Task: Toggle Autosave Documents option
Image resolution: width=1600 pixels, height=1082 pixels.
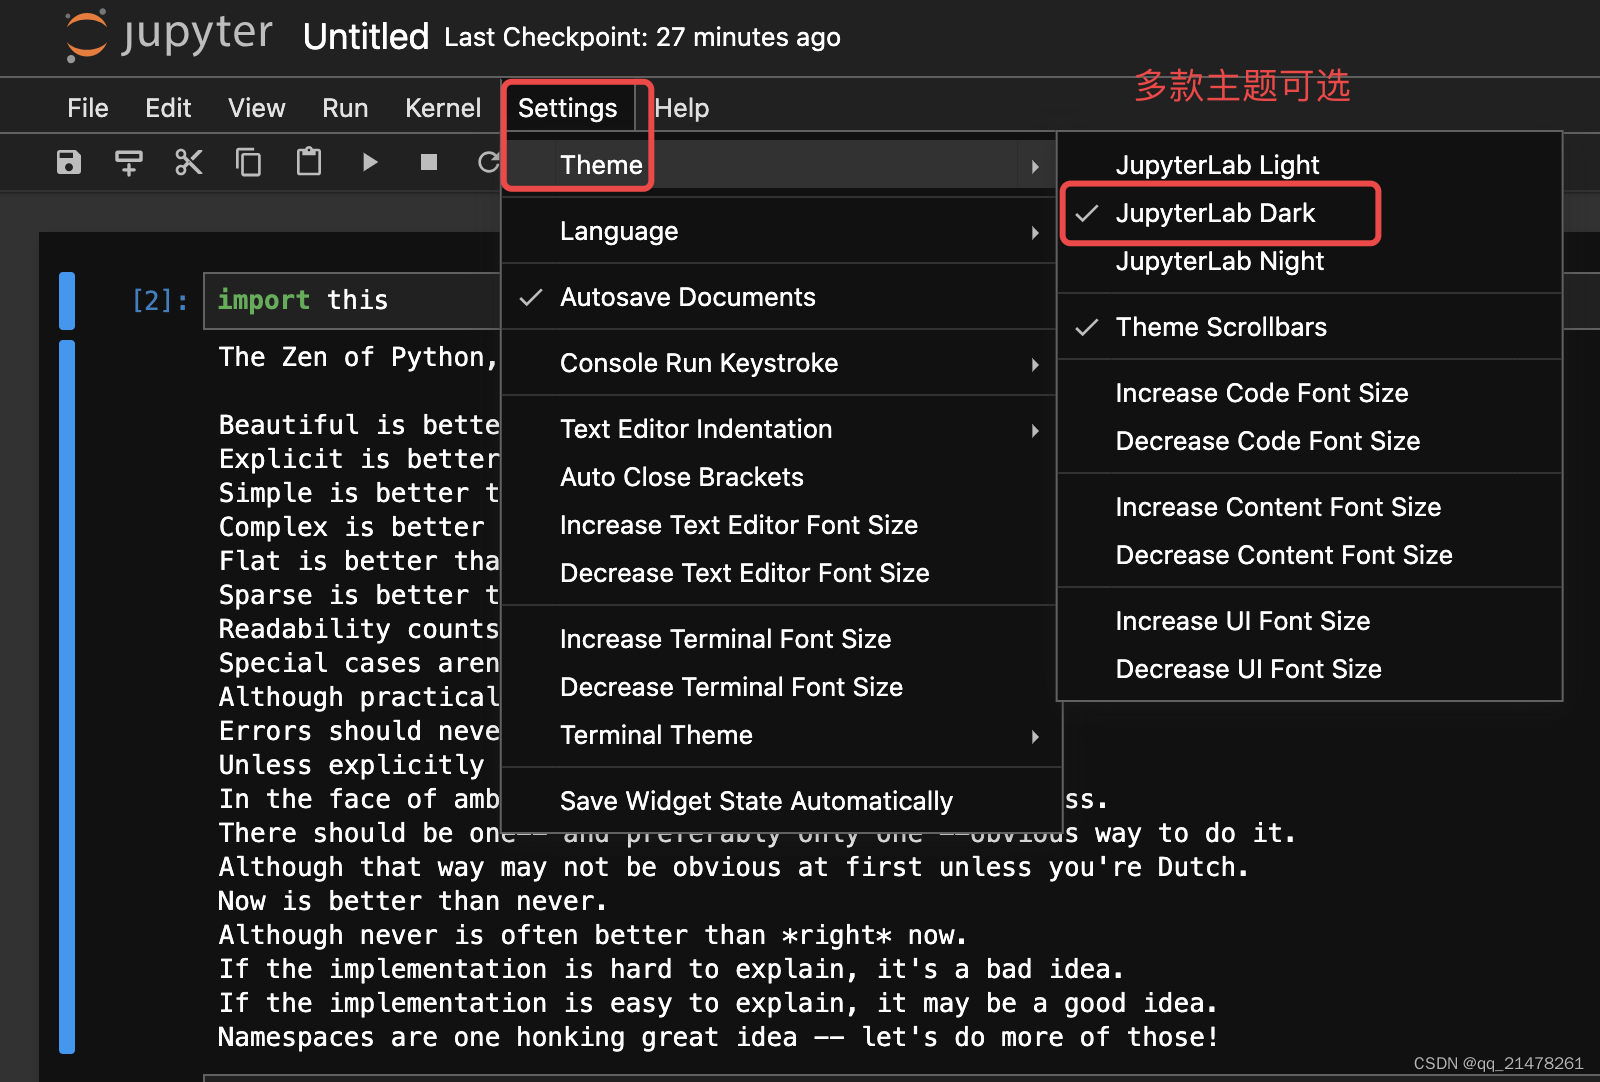Action: tap(778, 297)
